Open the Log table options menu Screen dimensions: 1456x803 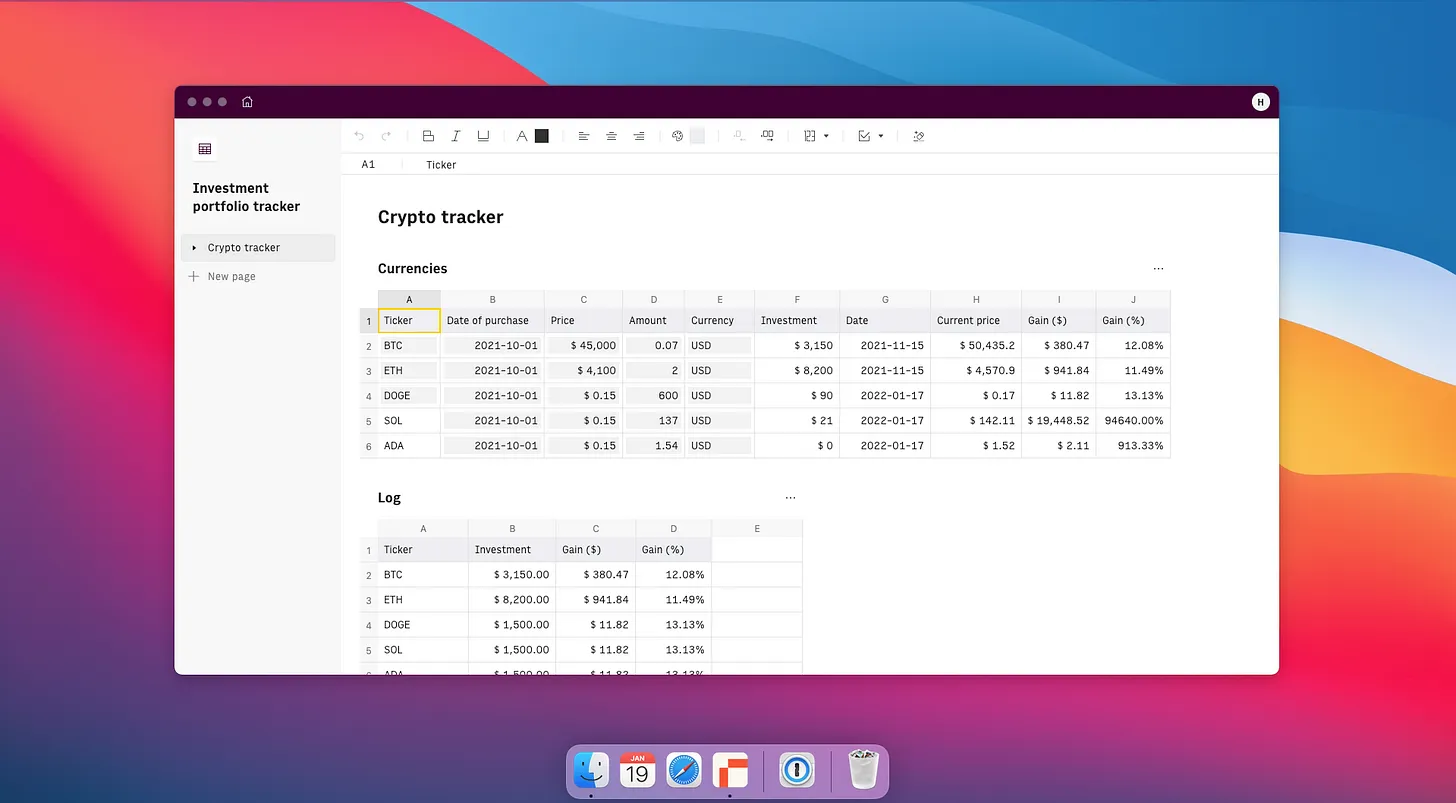click(x=790, y=498)
